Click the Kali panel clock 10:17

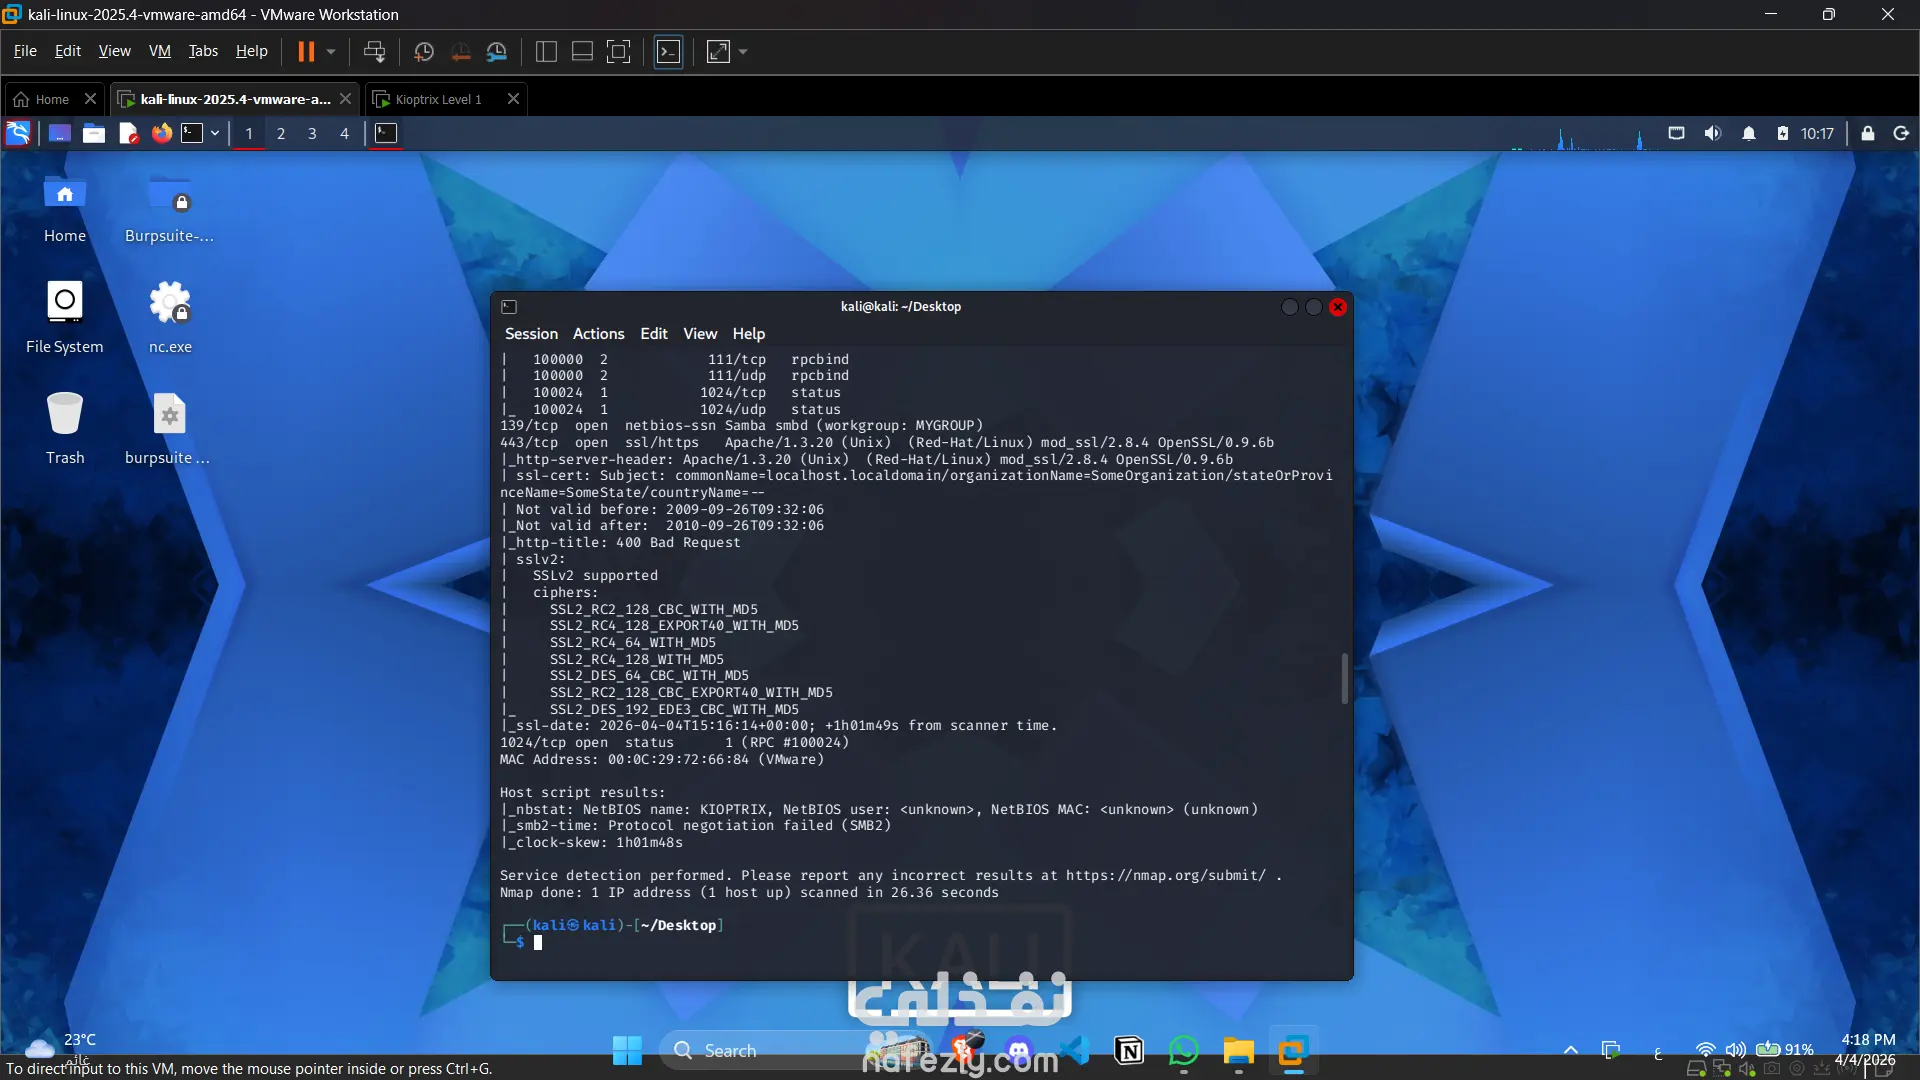(1817, 133)
